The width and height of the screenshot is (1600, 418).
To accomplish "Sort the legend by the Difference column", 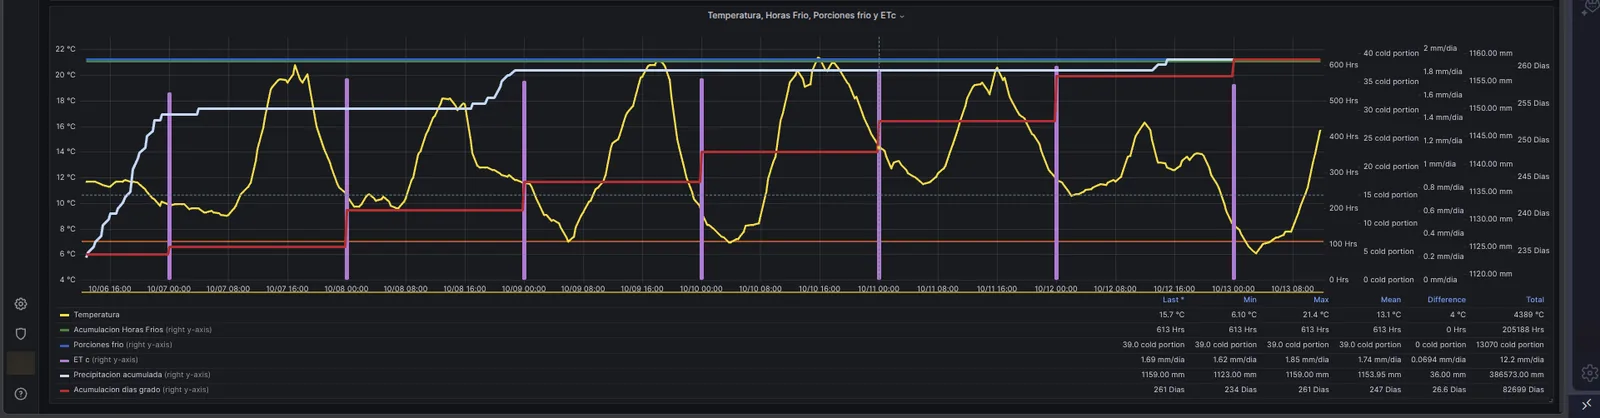I will click(1446, 299).
